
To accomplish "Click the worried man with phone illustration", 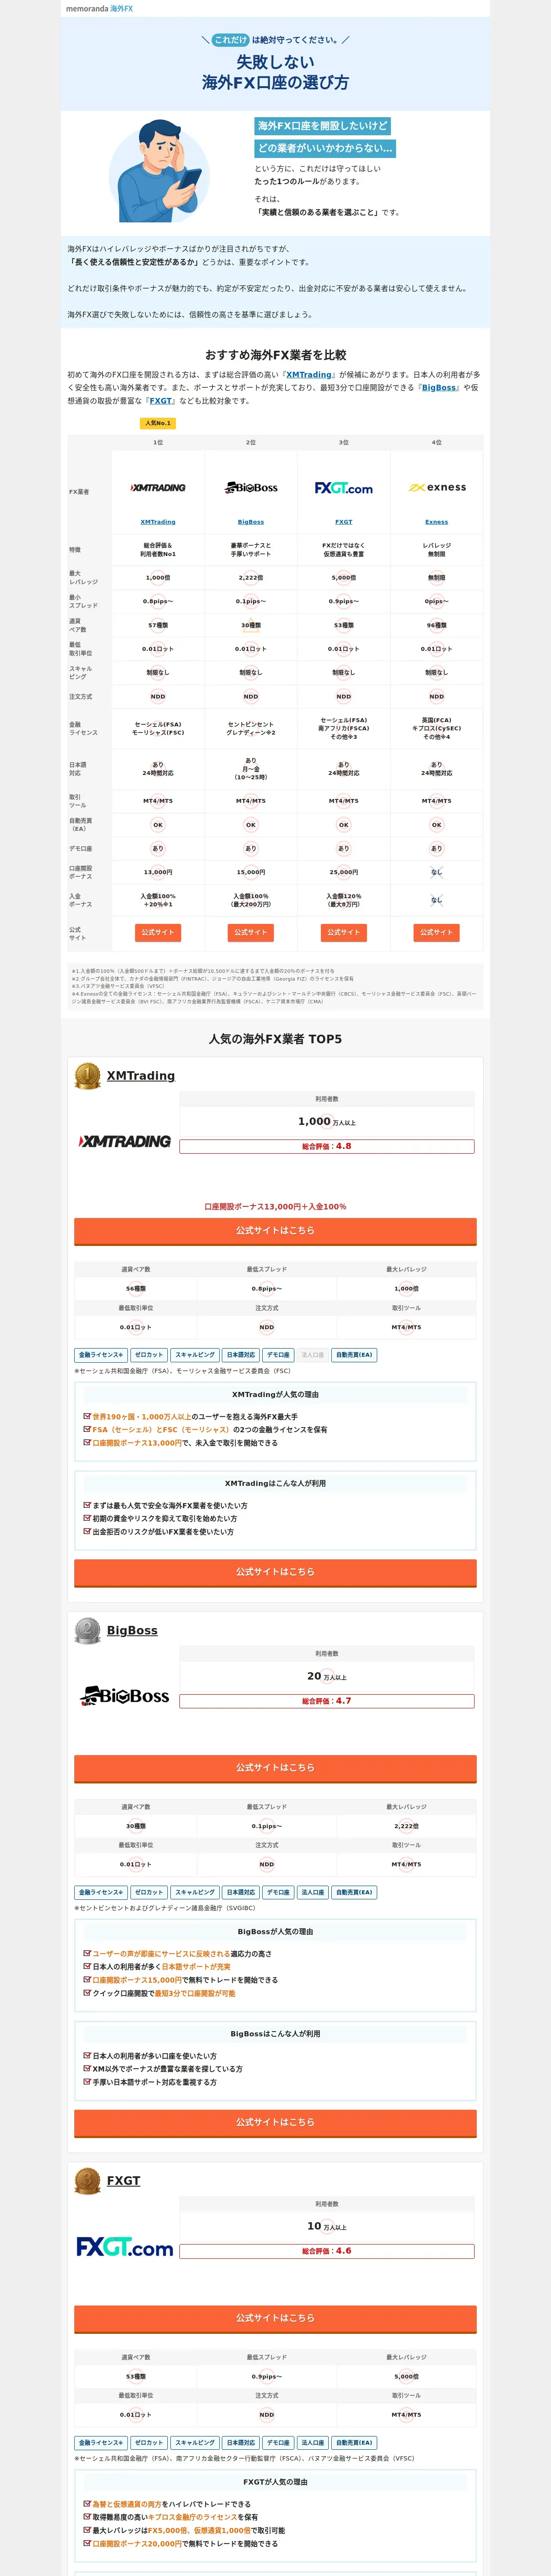I will point(159,171).
